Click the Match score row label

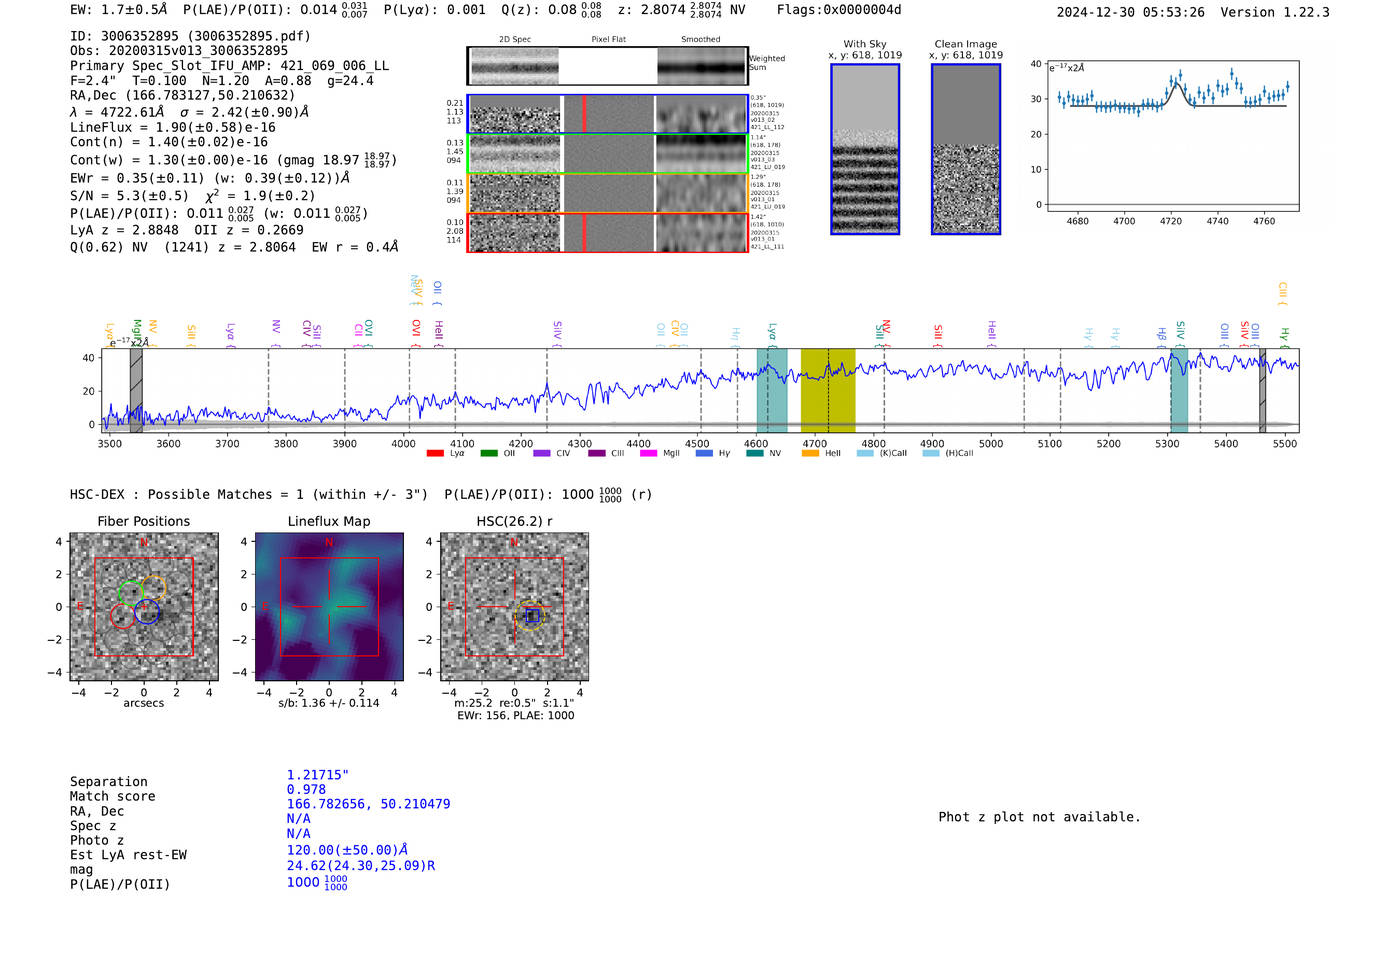point(113,796)
